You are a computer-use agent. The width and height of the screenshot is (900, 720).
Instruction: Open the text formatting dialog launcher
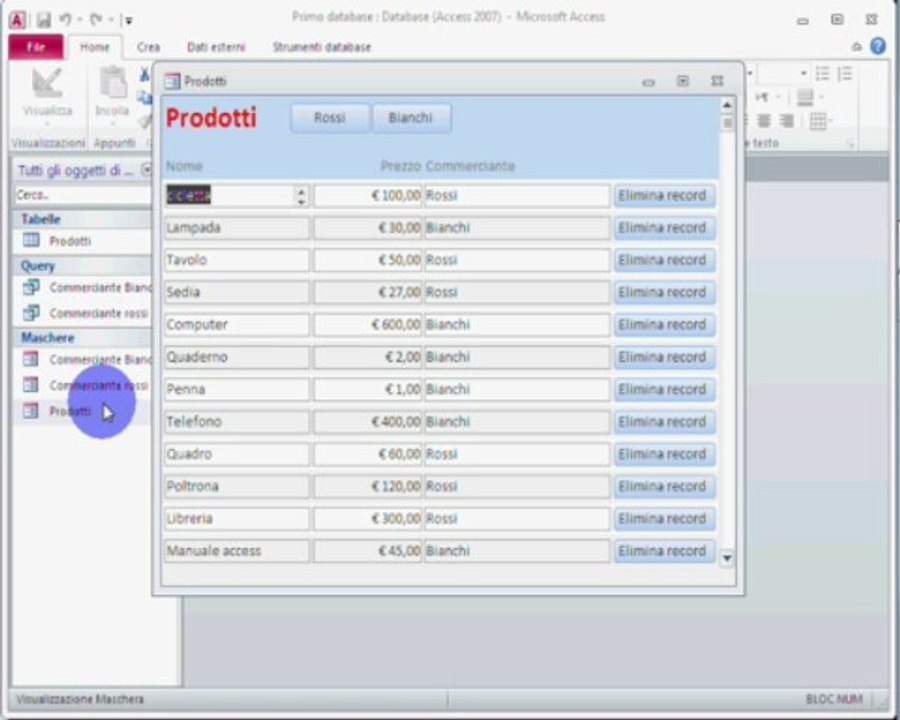pos(851,144)
